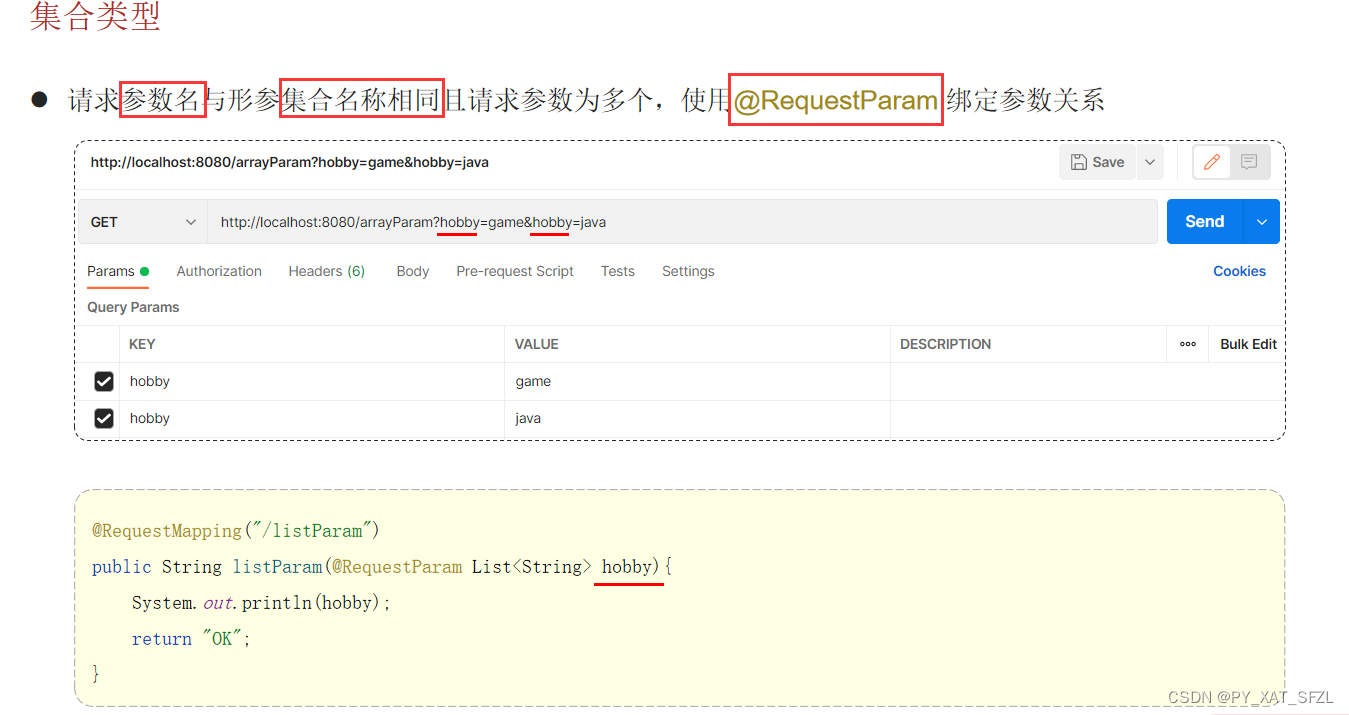Click the Query Params label
This screenshot has height=715, width=1349.
pyautogui.click(x=133, y=307)
